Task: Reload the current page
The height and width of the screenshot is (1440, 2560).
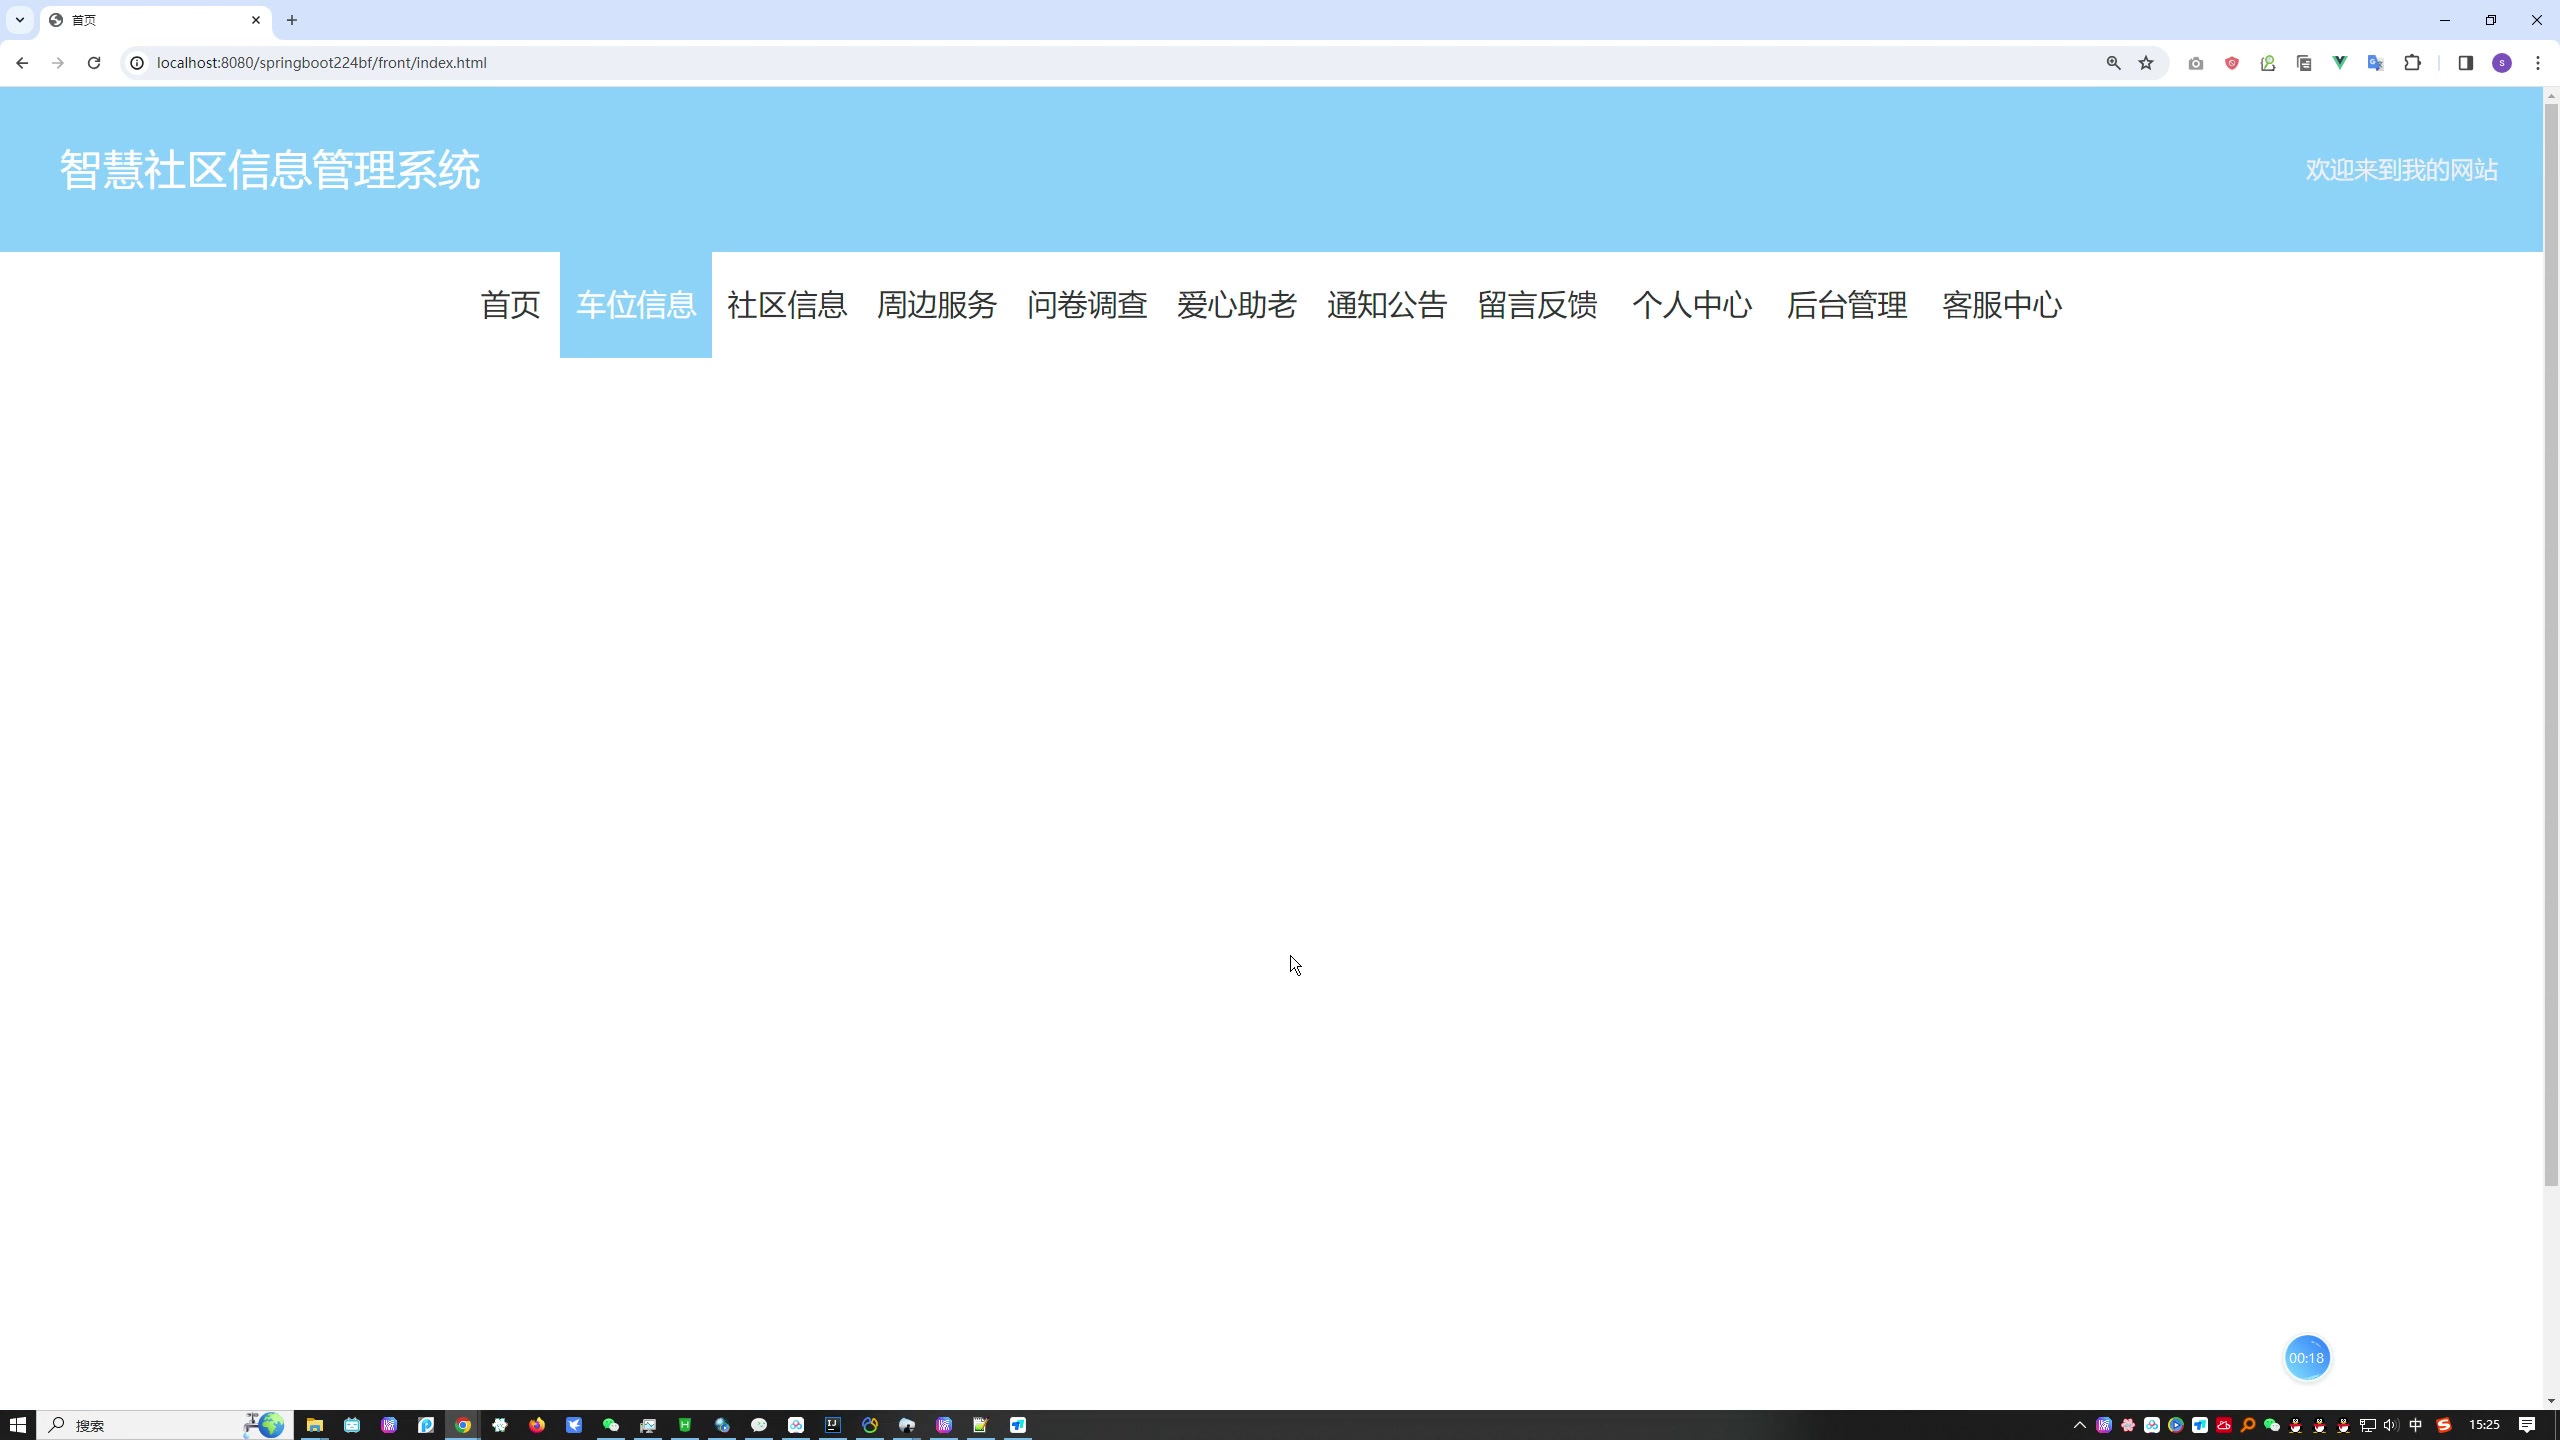Action: [94, 62]
